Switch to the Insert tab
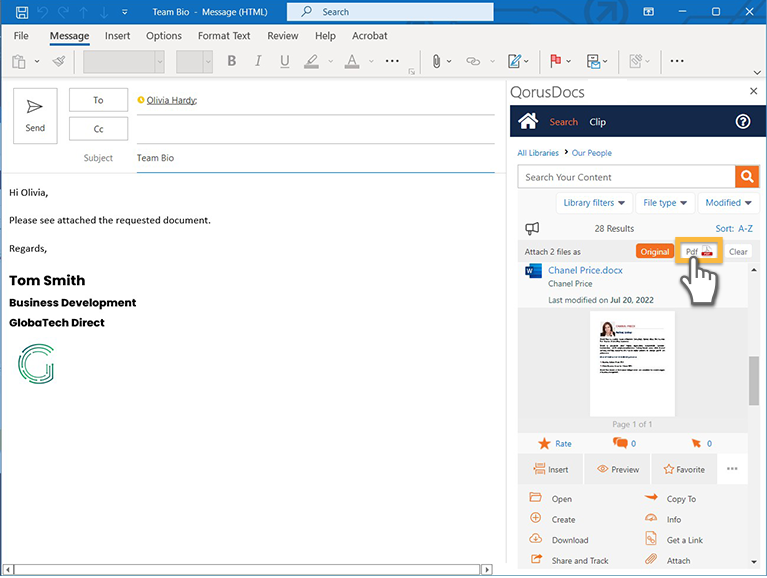The height and width of the screenshot is (578, 767). click(x=117, y=36)
